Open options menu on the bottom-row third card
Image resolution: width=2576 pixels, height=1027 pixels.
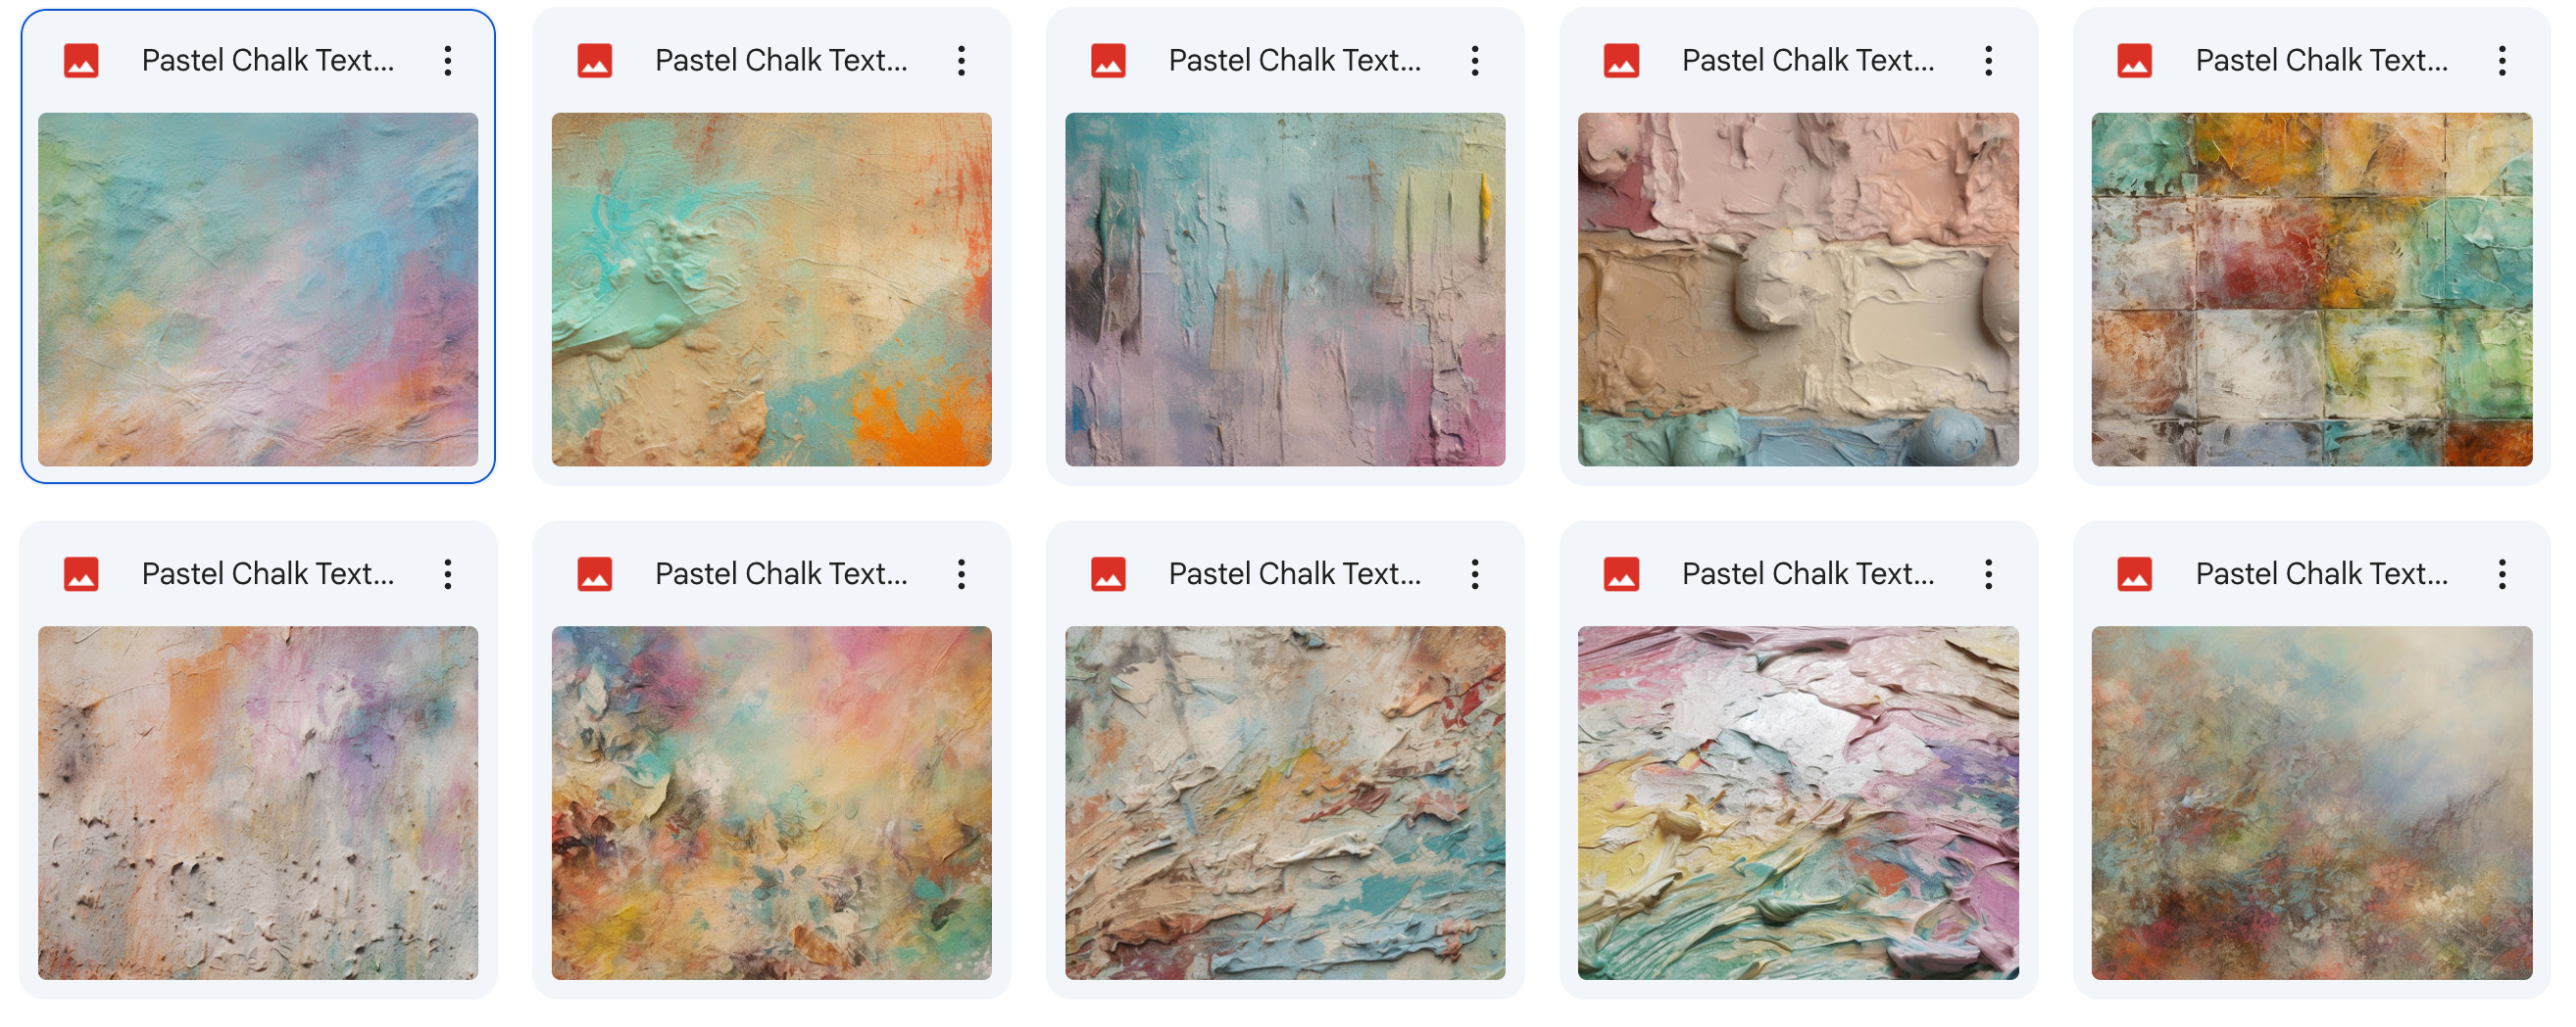[x=1475, y=574]
